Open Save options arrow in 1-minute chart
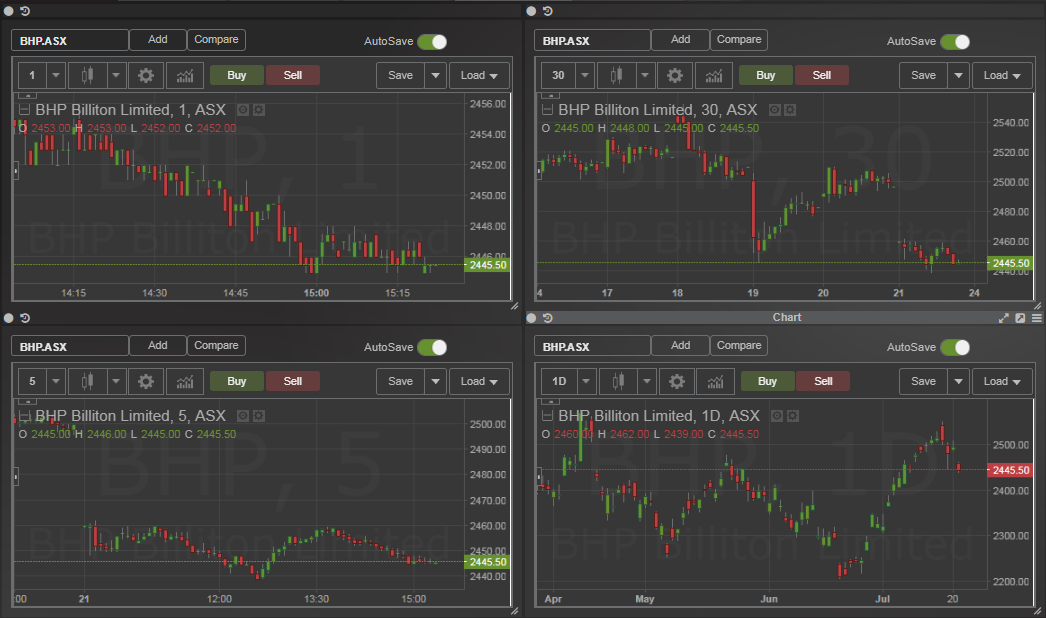The height and width of the screenshot is (618, 1046). click(x=436, y=75)
